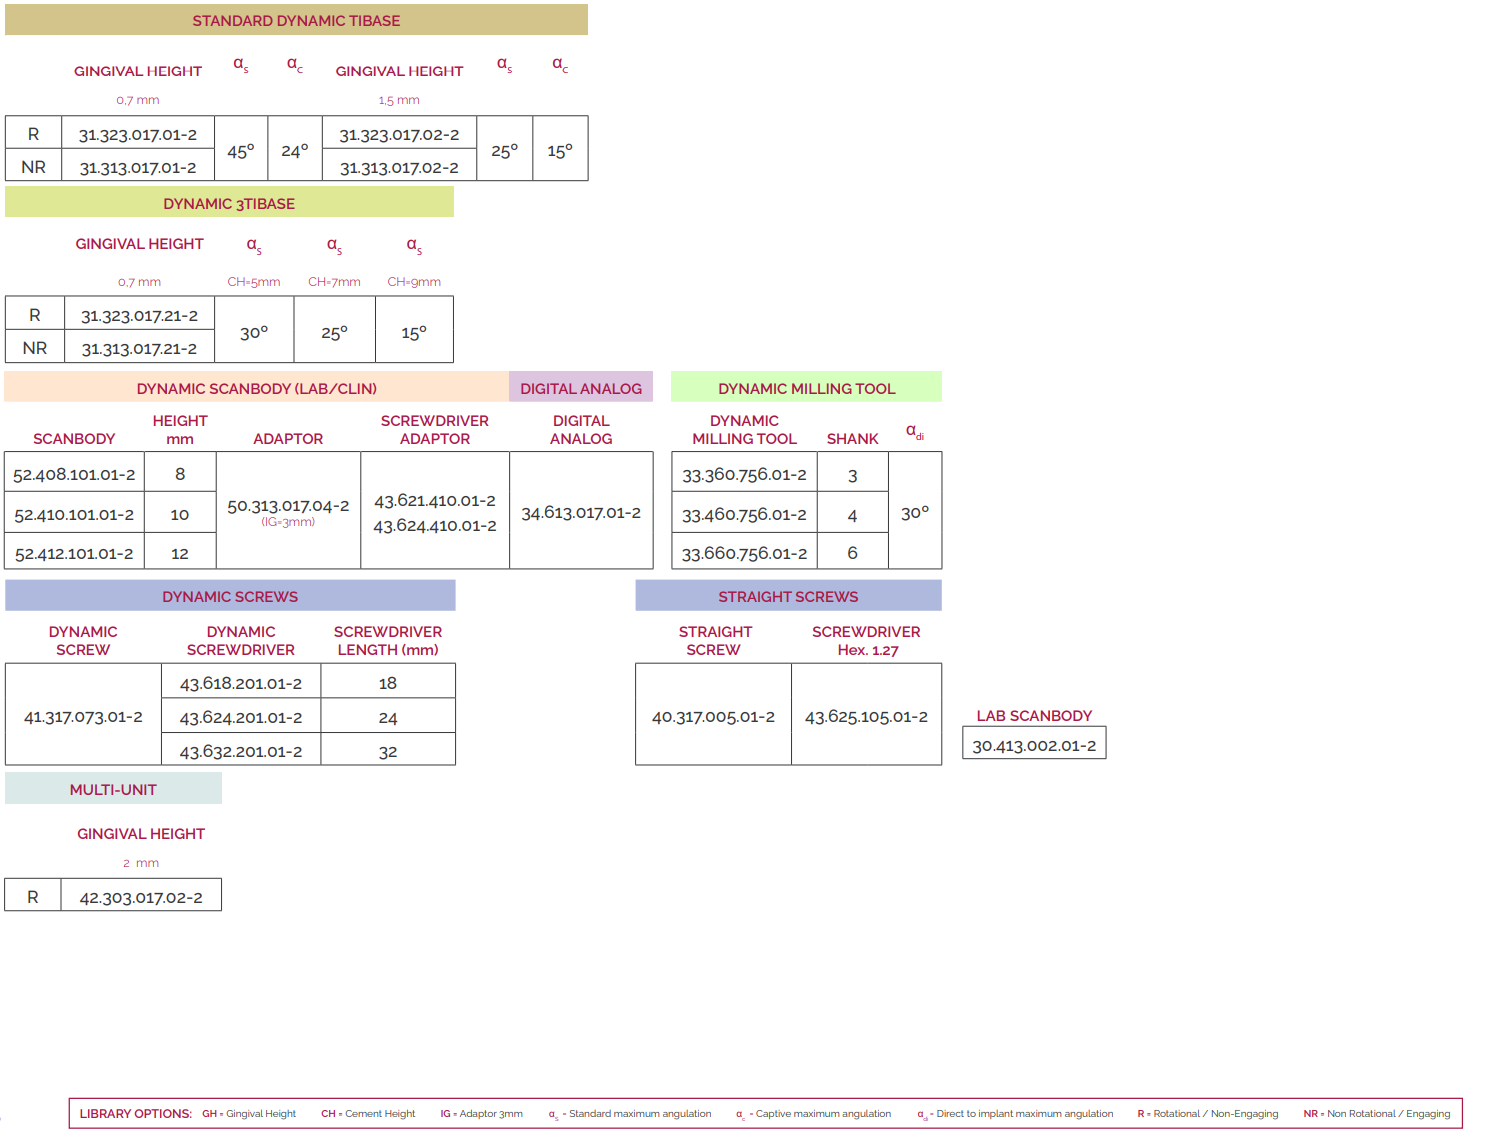Click milling tool code 33.460.756.01-2
This screenshot has width=1497, height=1130.
coord(744,514)
